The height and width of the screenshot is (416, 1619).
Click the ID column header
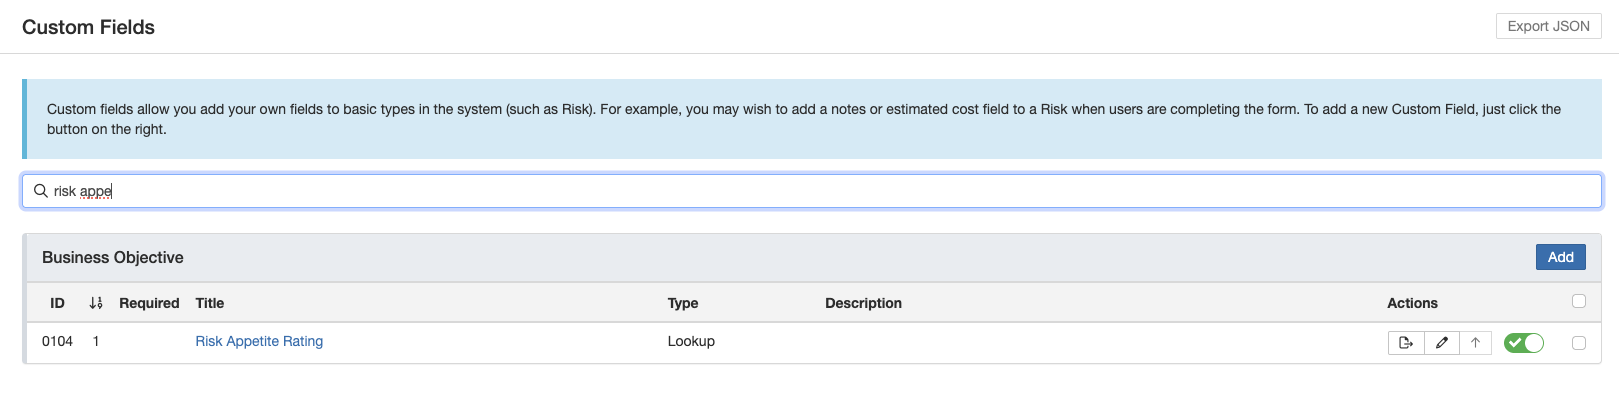(57, 303)
